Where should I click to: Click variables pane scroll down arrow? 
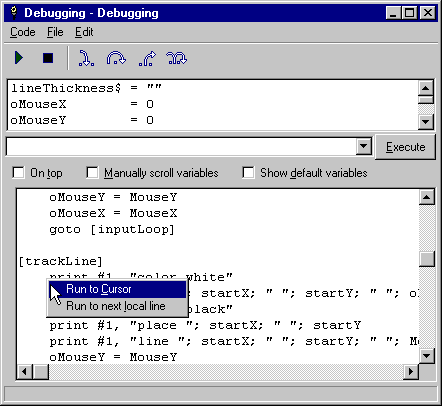click(426, 121)
